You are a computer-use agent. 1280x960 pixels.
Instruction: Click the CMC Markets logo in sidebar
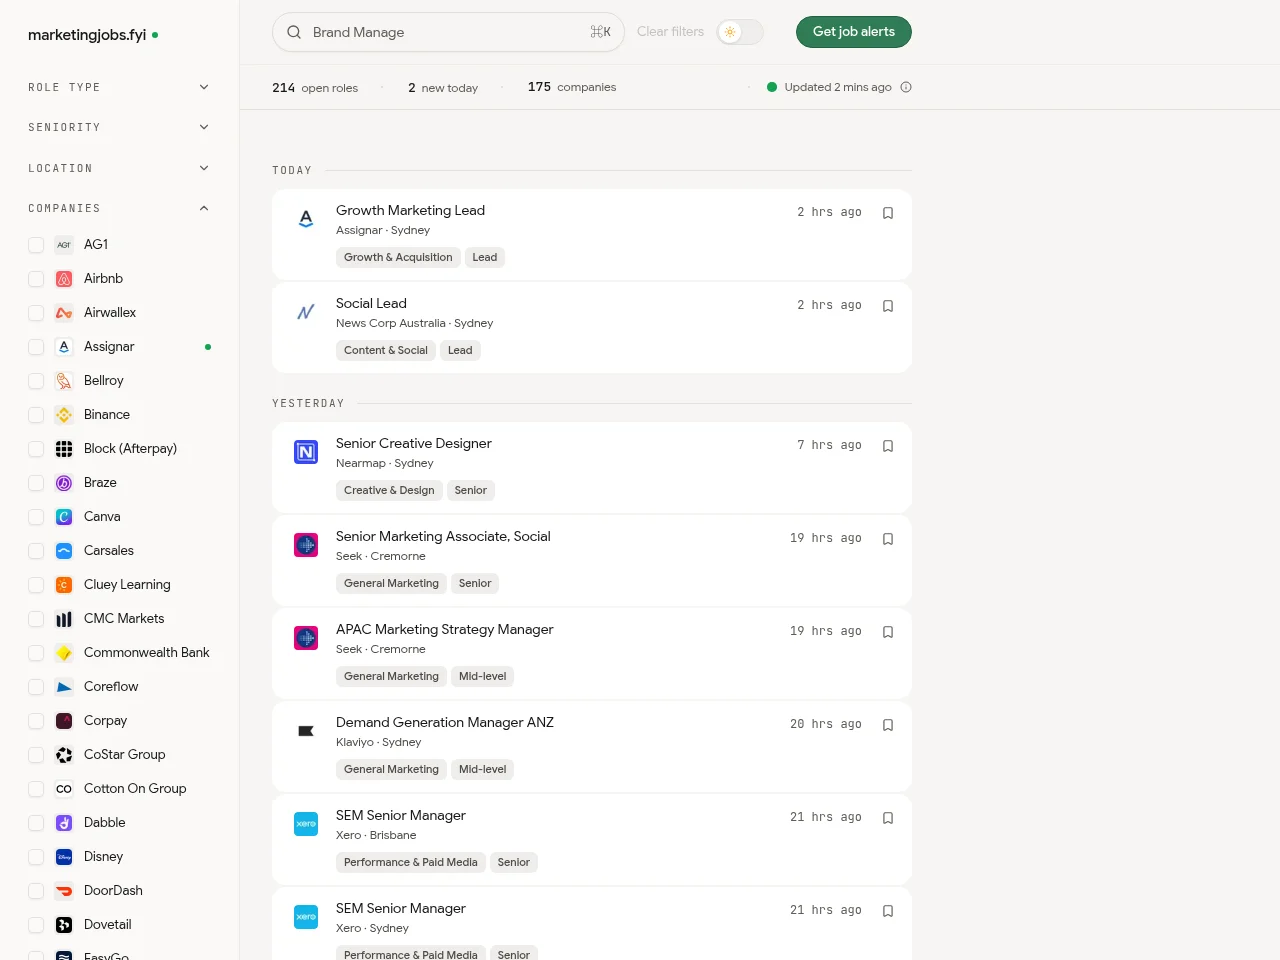tap(64, 619)
